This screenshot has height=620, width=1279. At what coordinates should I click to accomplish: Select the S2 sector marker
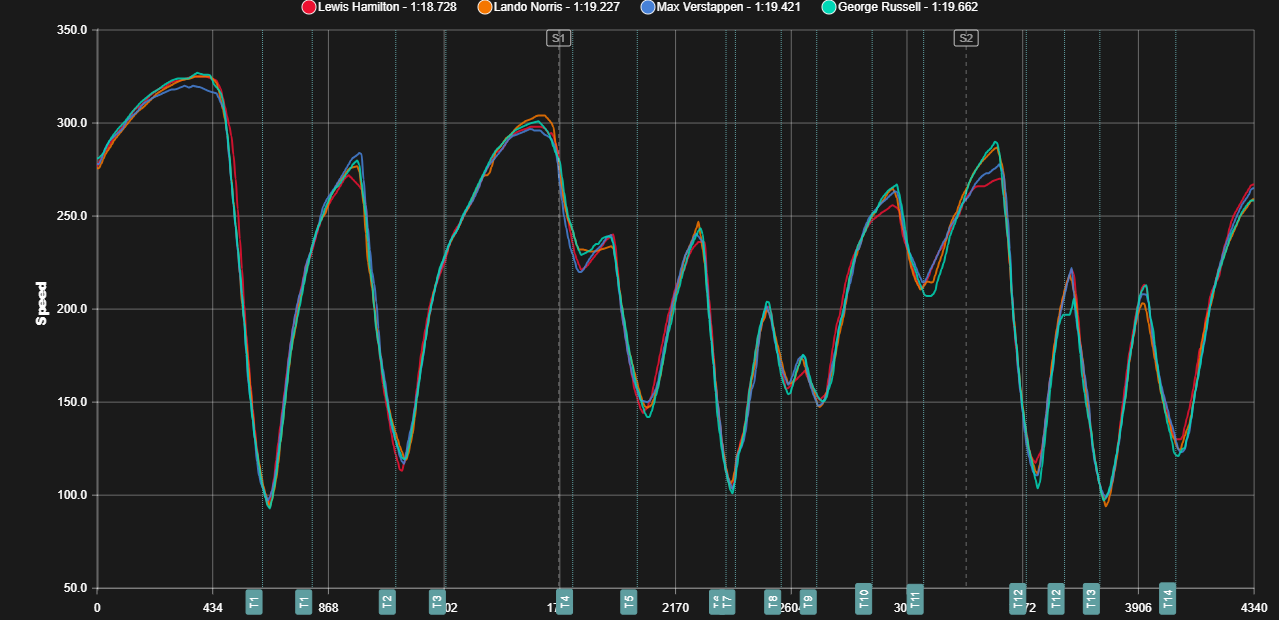[966, 38]
